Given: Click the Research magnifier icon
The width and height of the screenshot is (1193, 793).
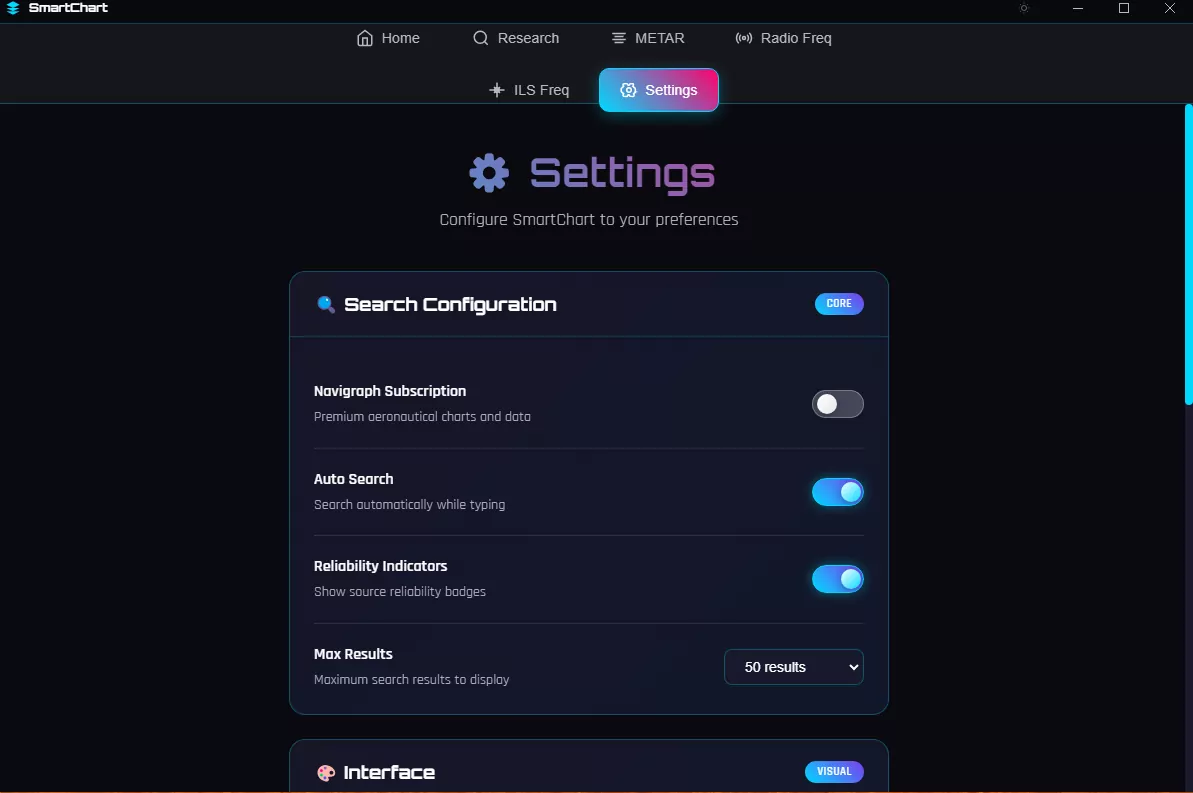Looking at the screenshot, I should point(481,38).
